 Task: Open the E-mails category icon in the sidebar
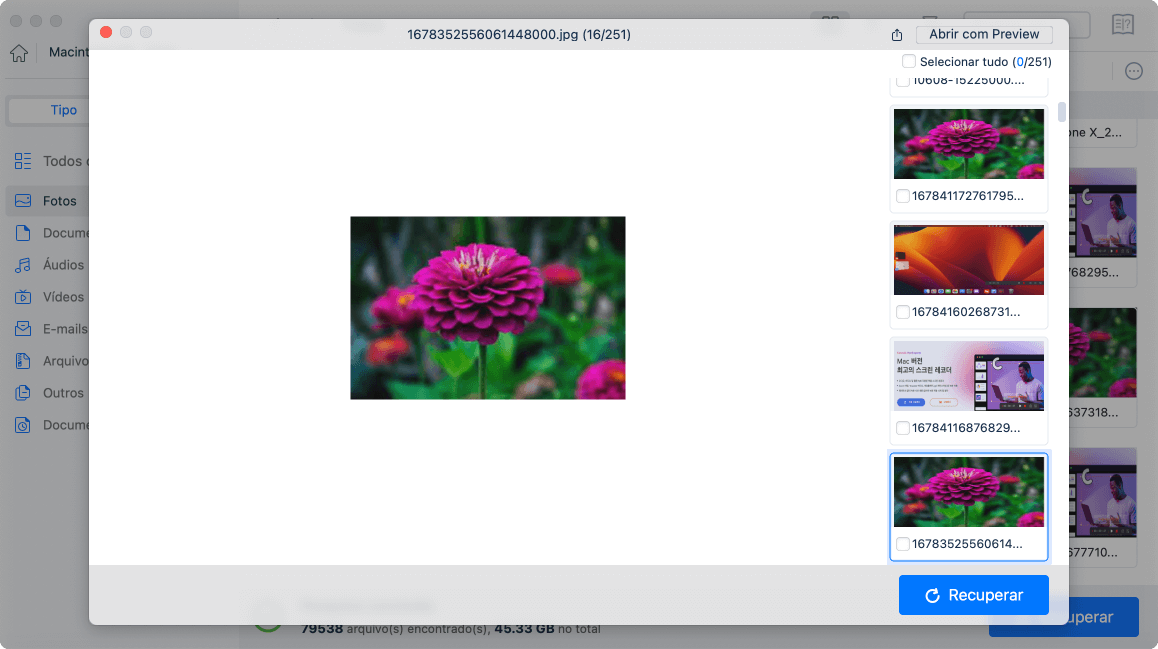tap(23, 329)
